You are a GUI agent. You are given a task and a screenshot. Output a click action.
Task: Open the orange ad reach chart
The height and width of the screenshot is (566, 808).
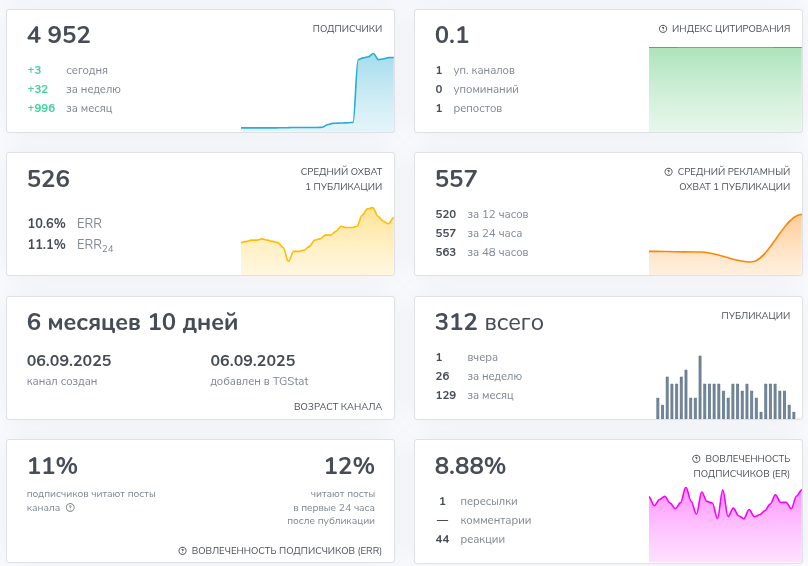click(726, 244)
